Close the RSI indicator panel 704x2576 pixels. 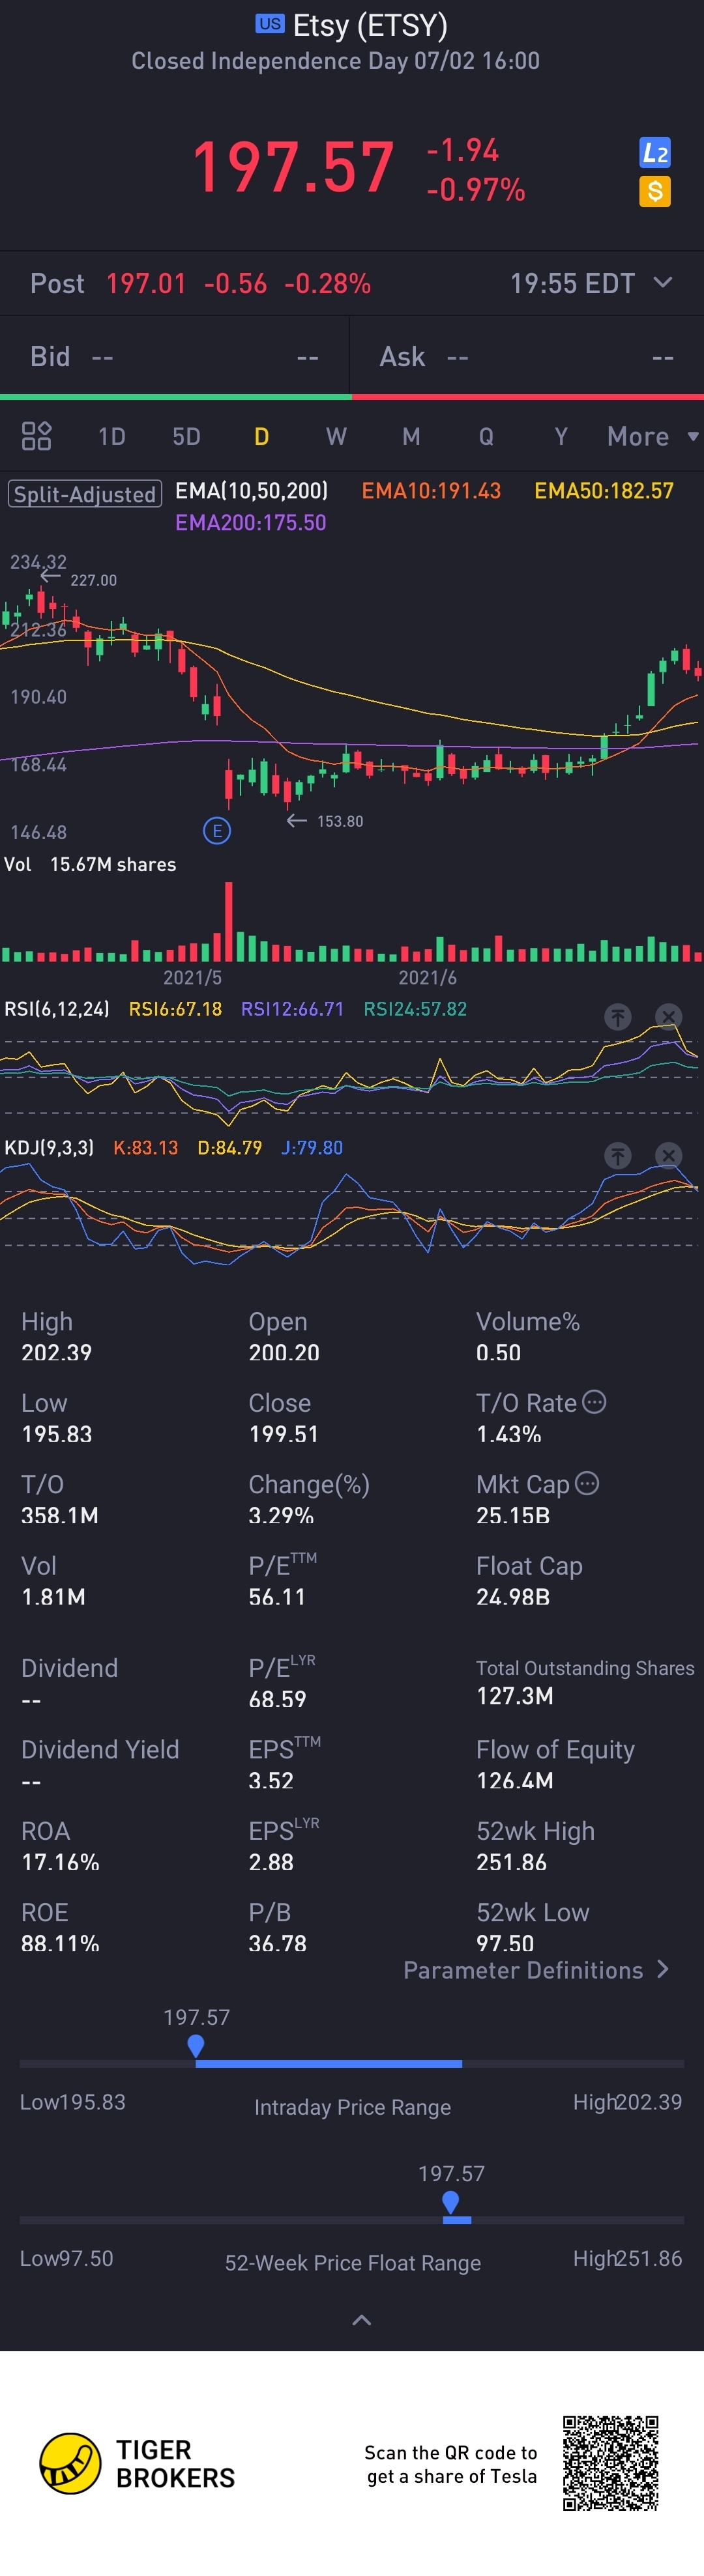point(668,1017)
